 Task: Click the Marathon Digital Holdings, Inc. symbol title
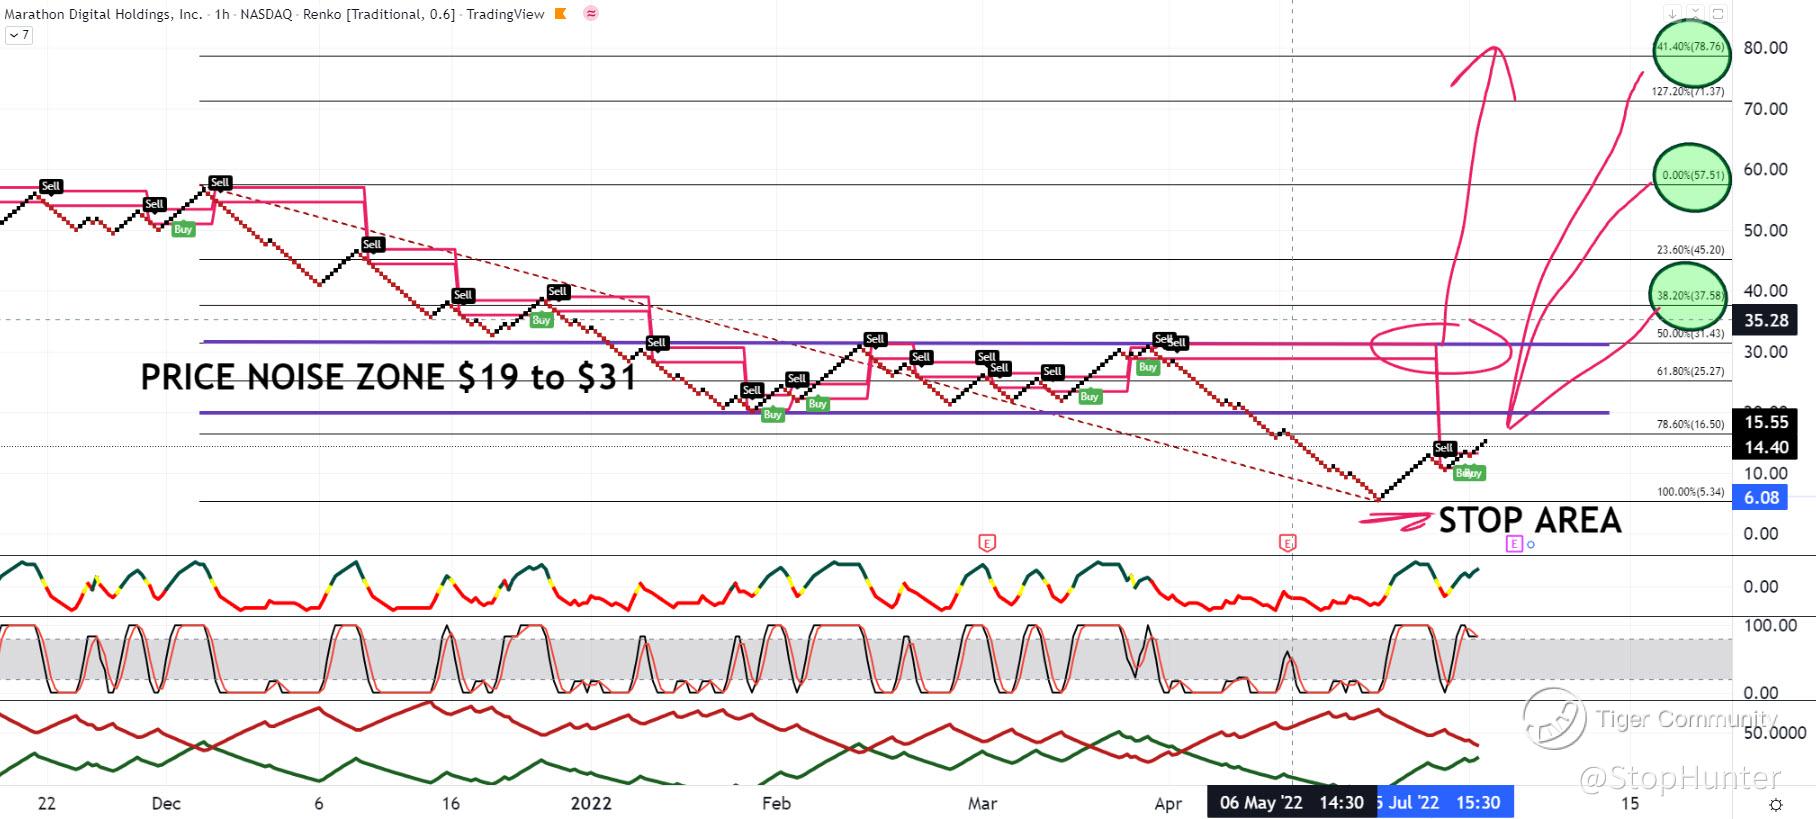(101, 14)
